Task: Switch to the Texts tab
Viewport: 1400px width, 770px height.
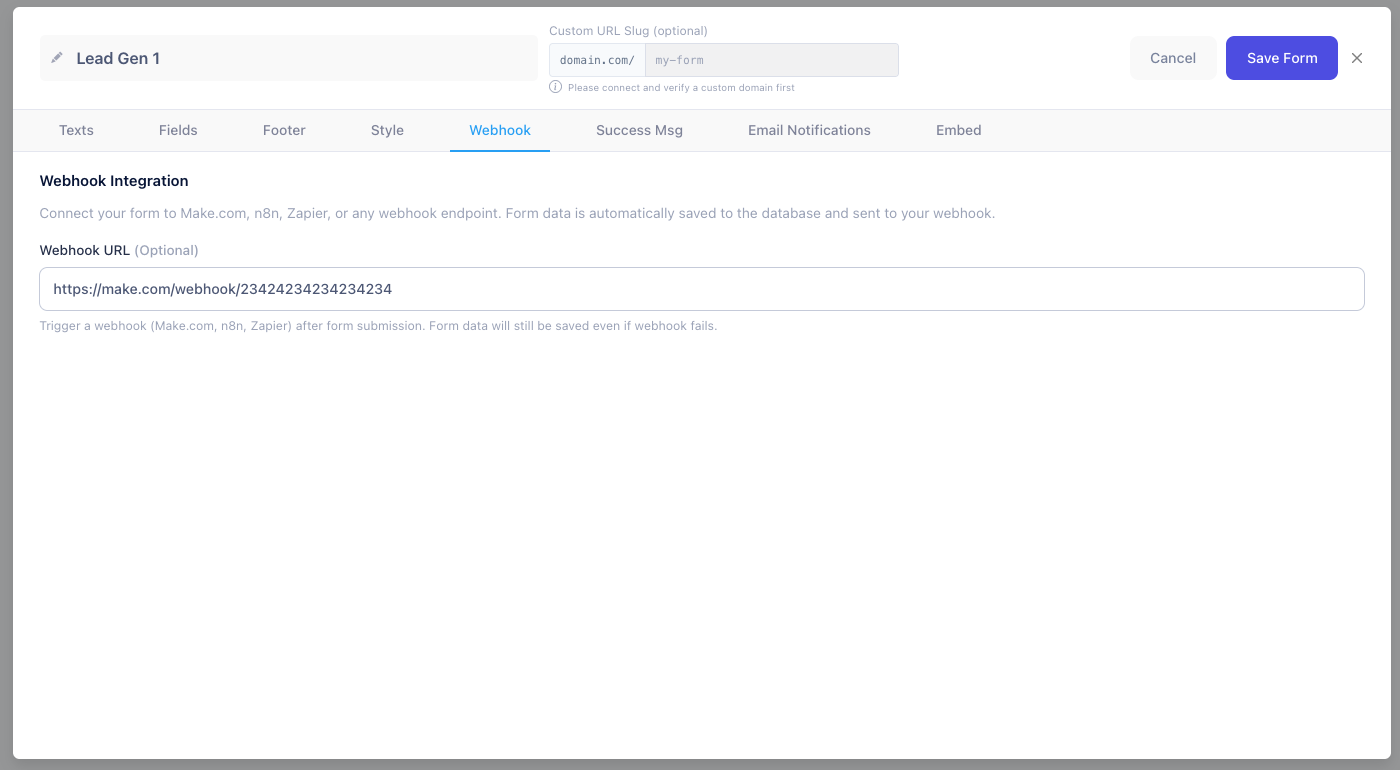Action: tap(76, 130)
